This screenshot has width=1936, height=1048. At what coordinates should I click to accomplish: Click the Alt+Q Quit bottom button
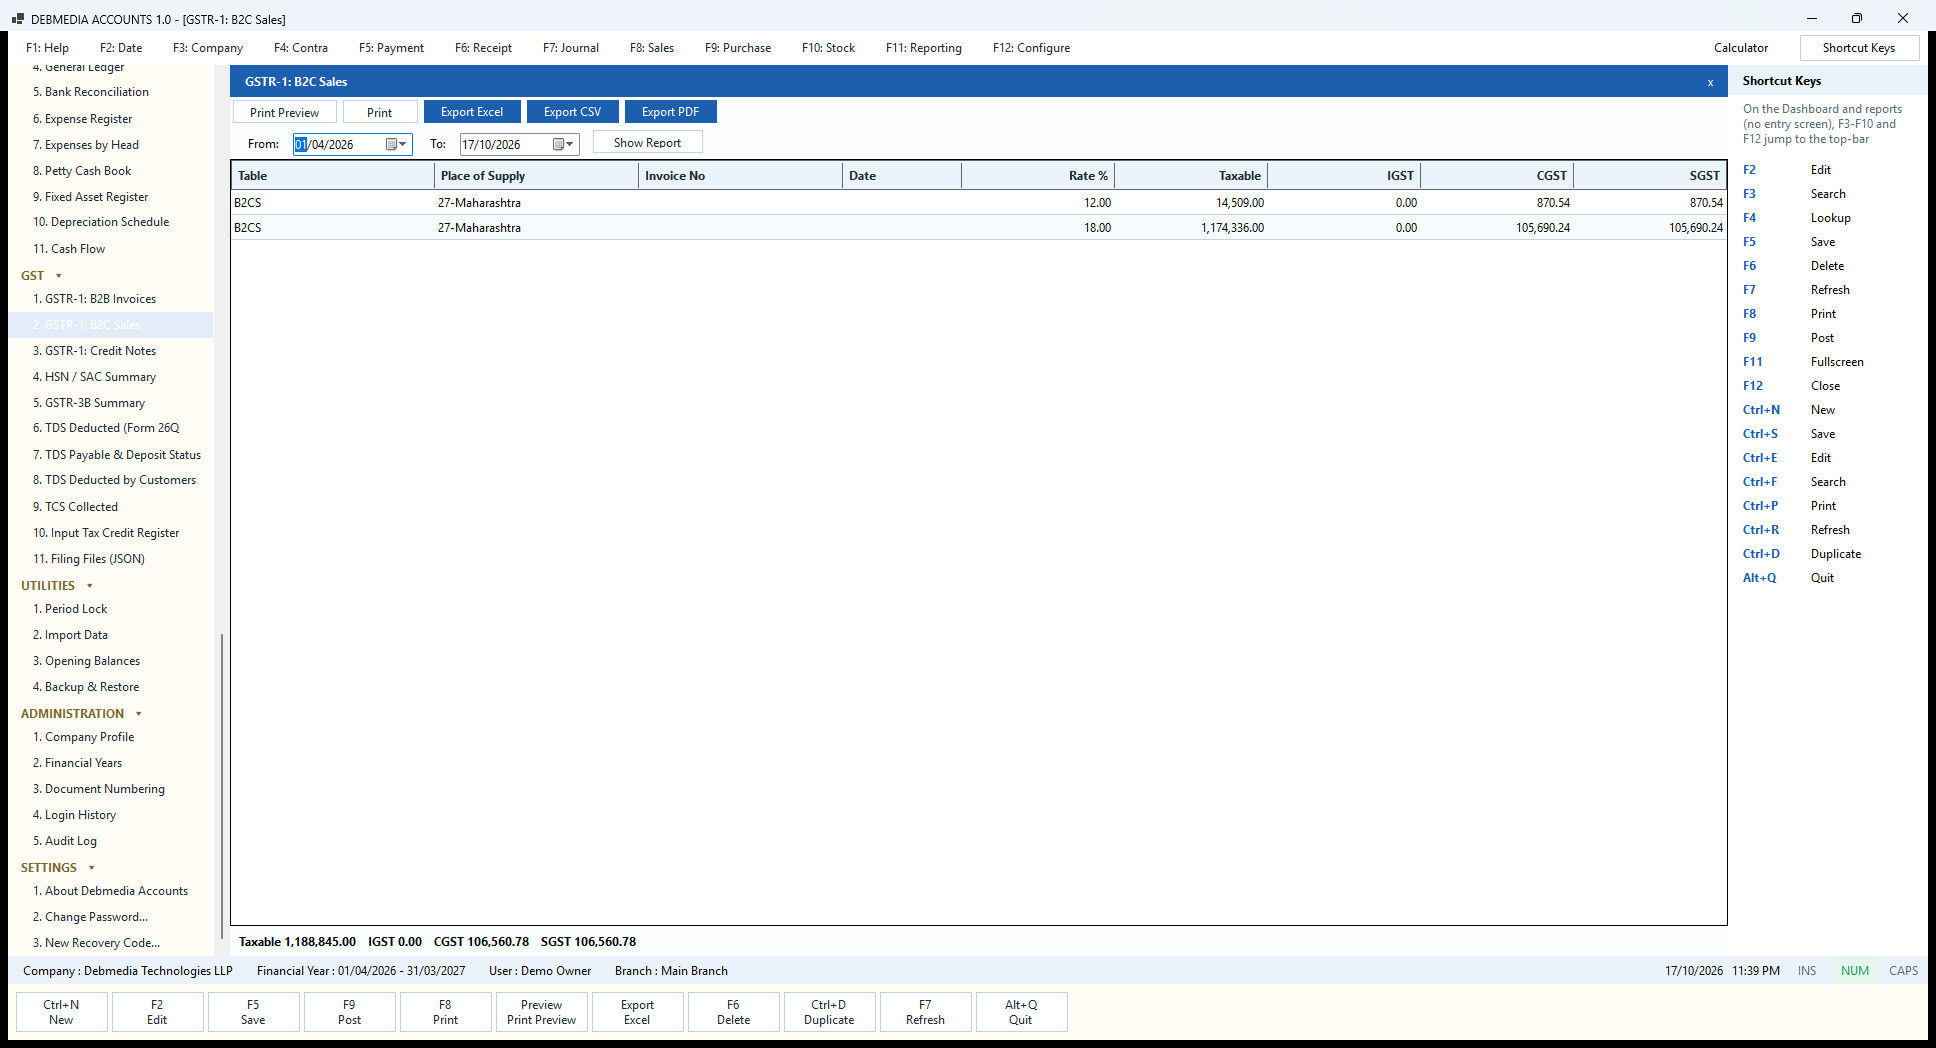(1021, 1012)
